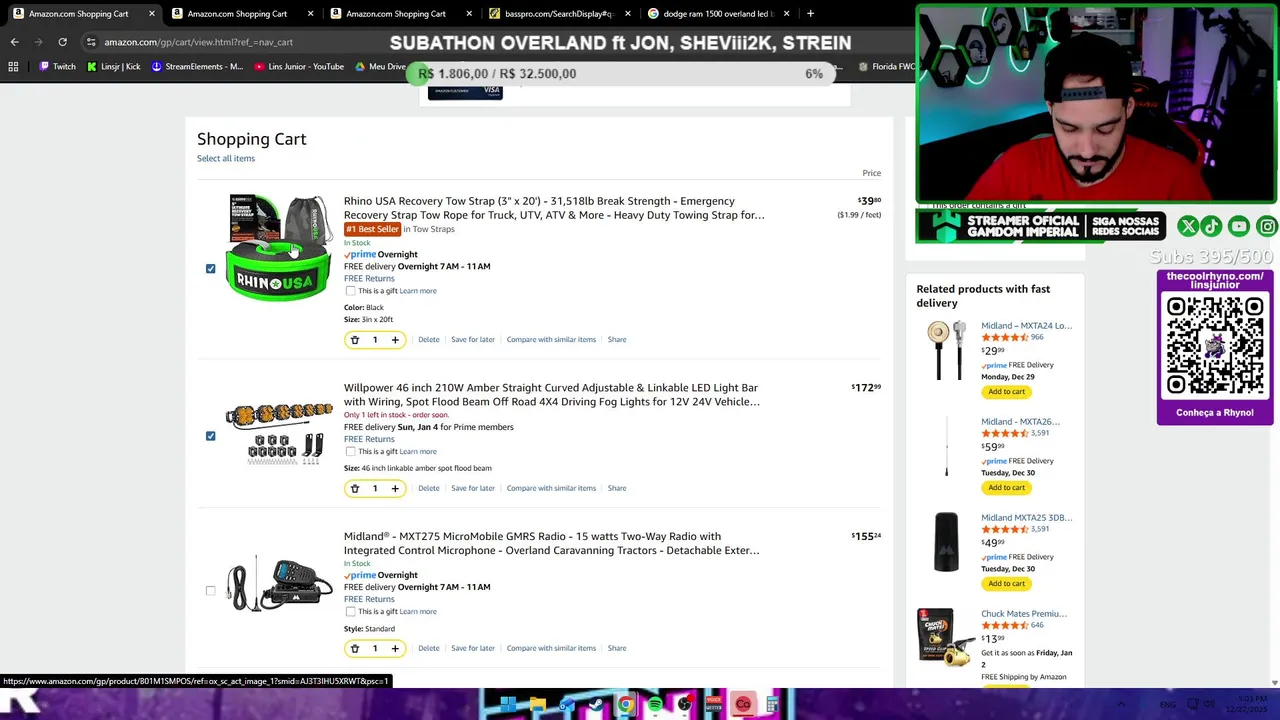The width and height of the screenshot is (1280, 720).
Task: Click the FREE Returns link for Willpower light bar
Action: pyautogui.click(x=369, y=439)
